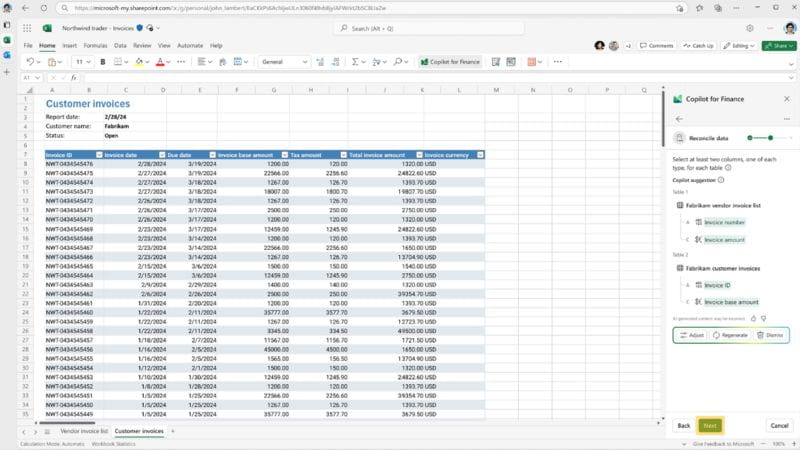Open the Invoice currency filter dropdown
This screenshot has height=450, width=800.
(x=480, y=155)
